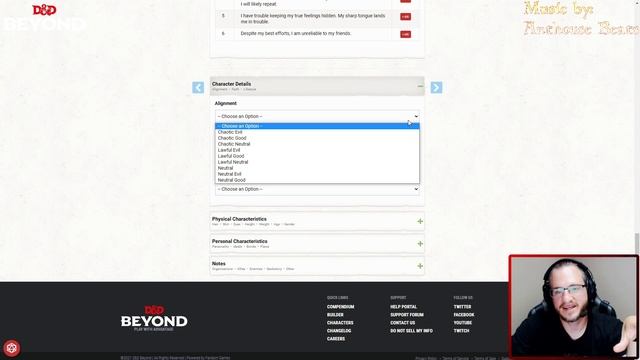Open the Compendium footer link

340,307
